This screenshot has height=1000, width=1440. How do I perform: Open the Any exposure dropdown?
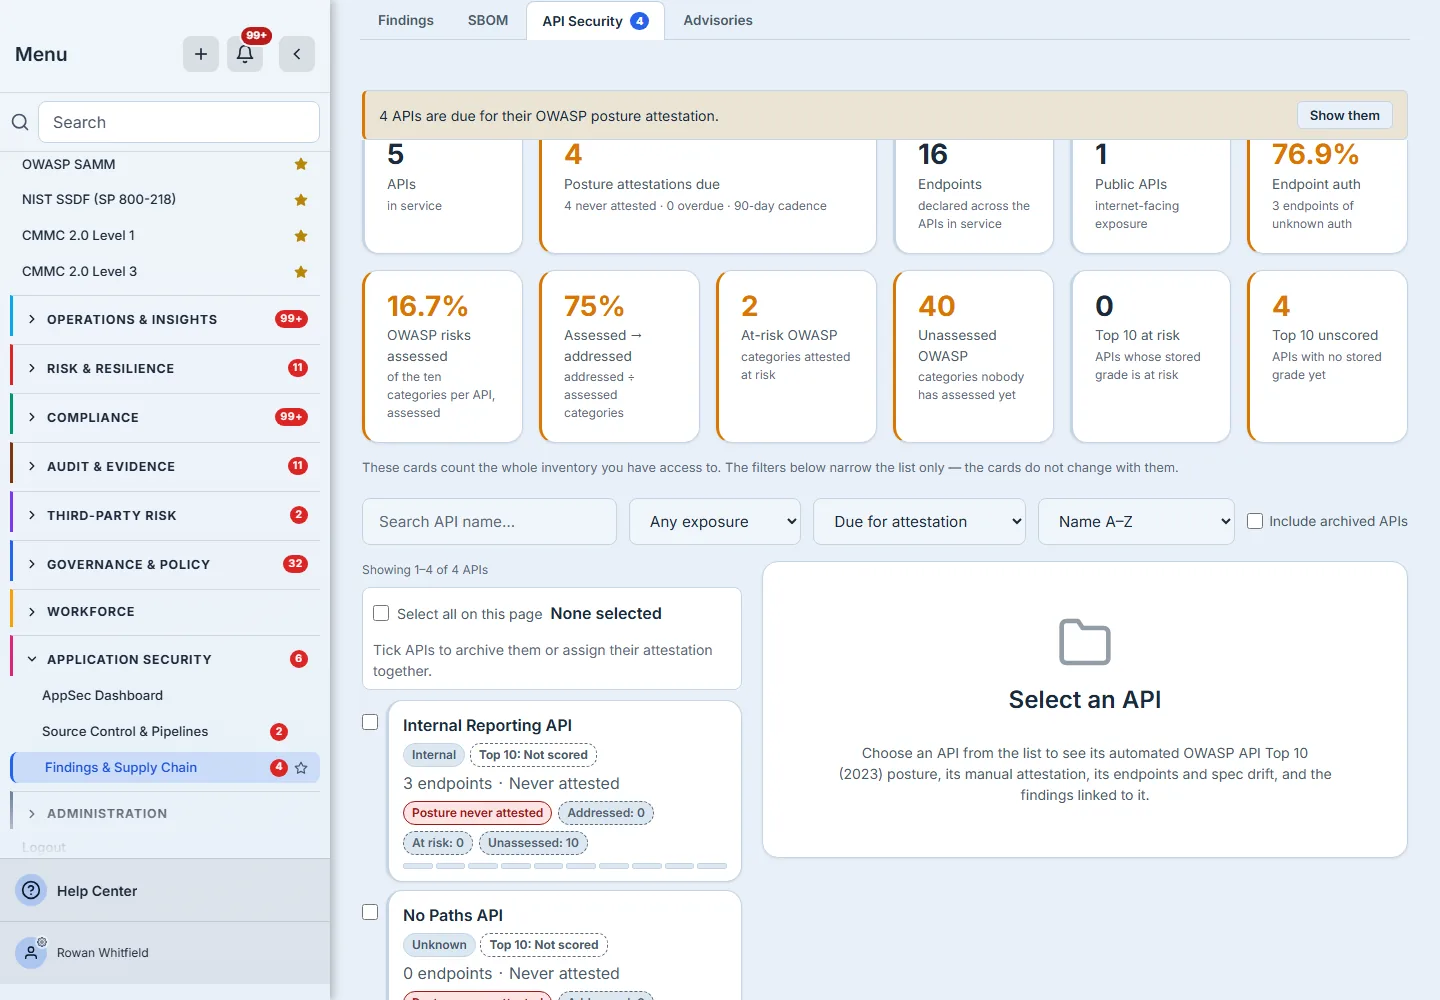click(x=715, y=522)
